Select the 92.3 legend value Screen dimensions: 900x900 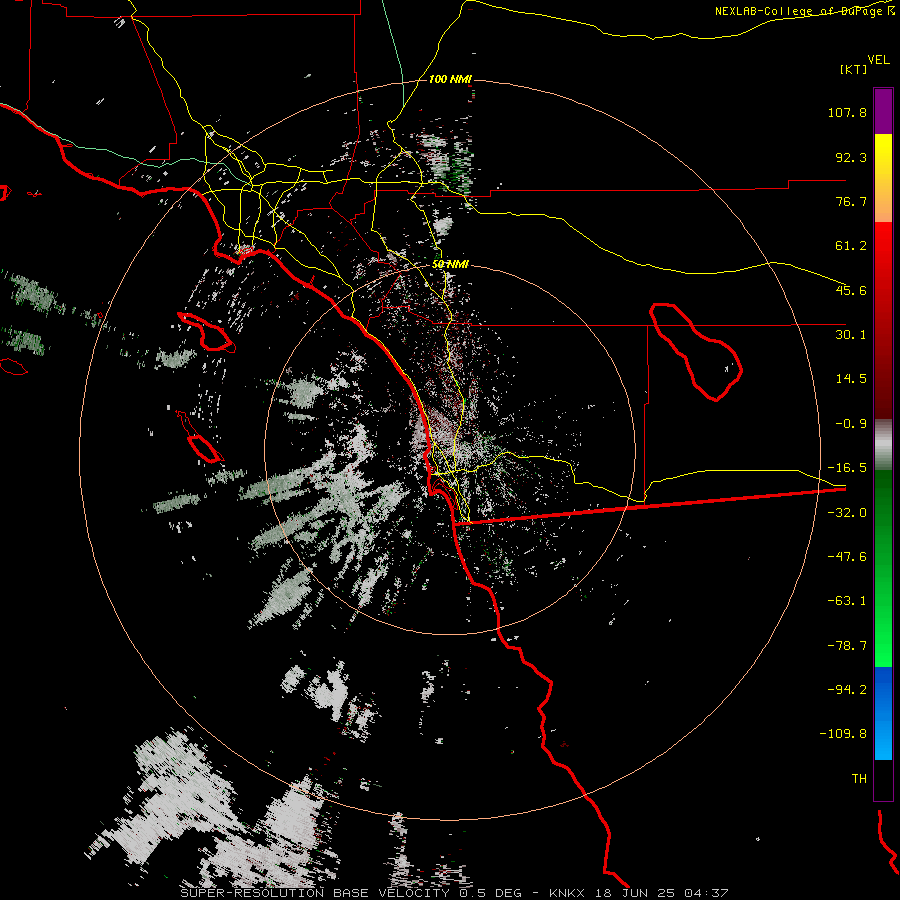(x=851, y=157)
